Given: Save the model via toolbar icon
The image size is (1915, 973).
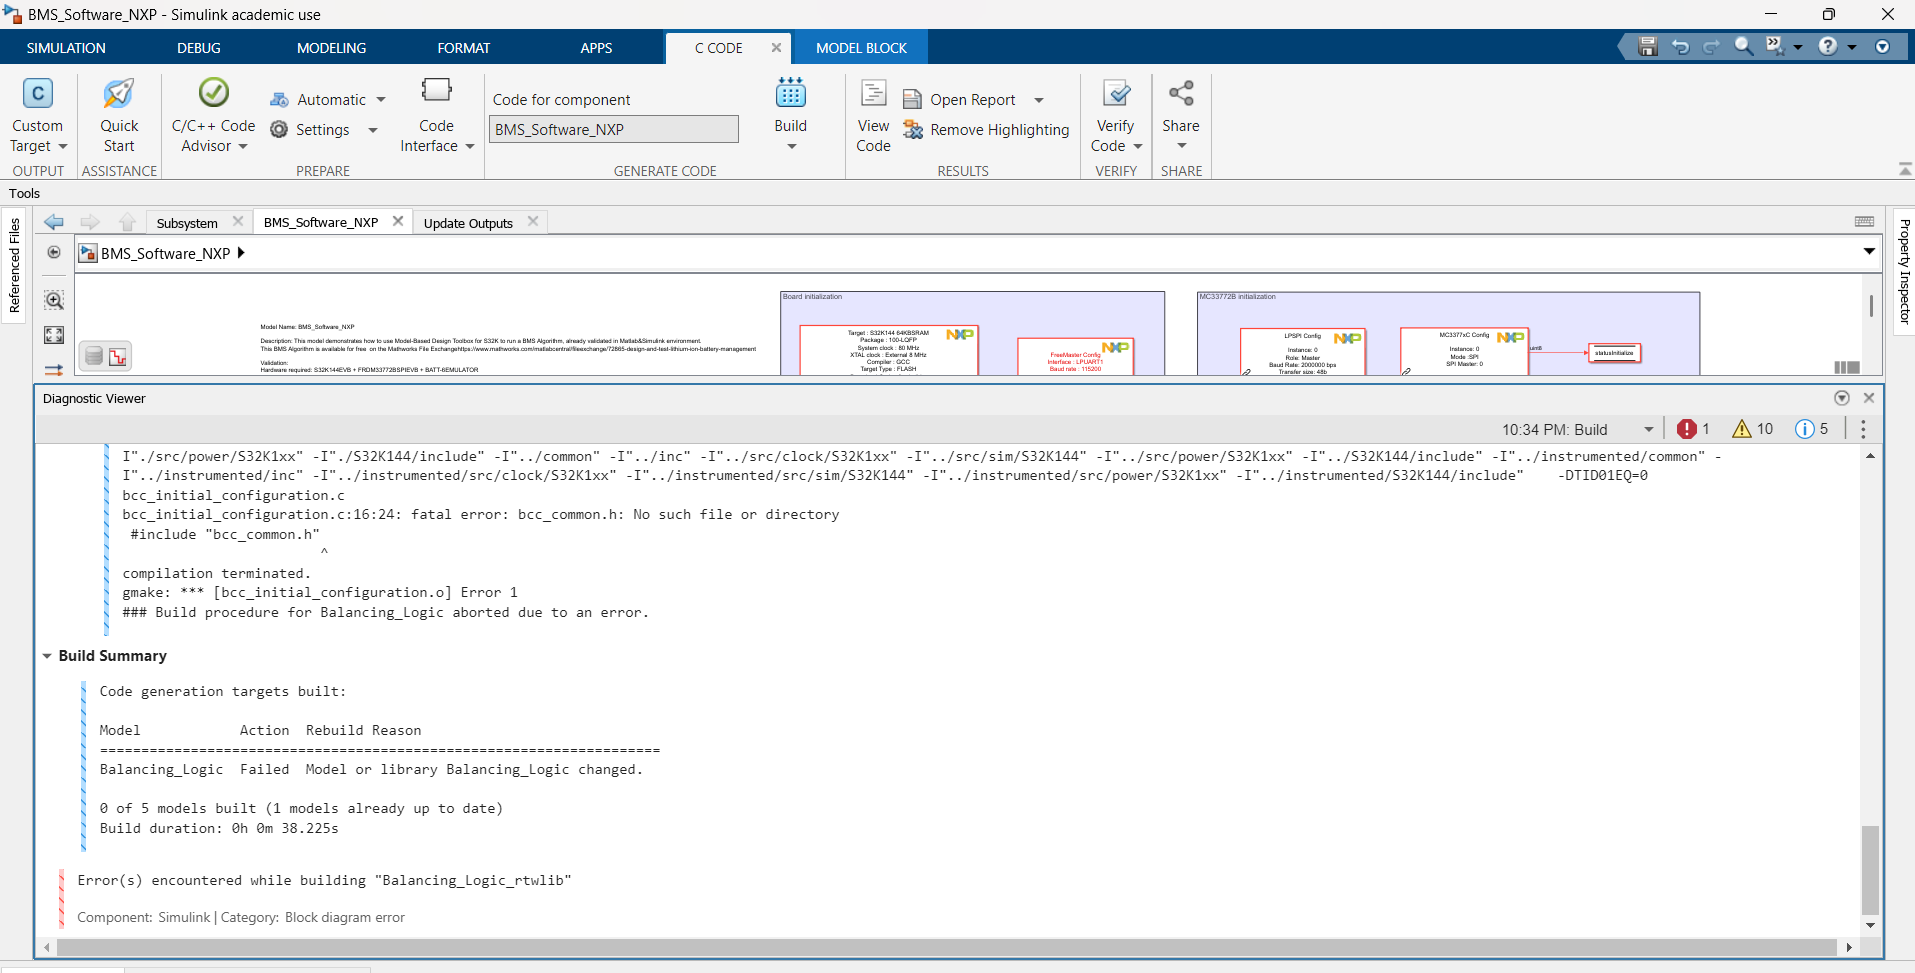Looking at the screenshot, I should tap(1648, 46).
